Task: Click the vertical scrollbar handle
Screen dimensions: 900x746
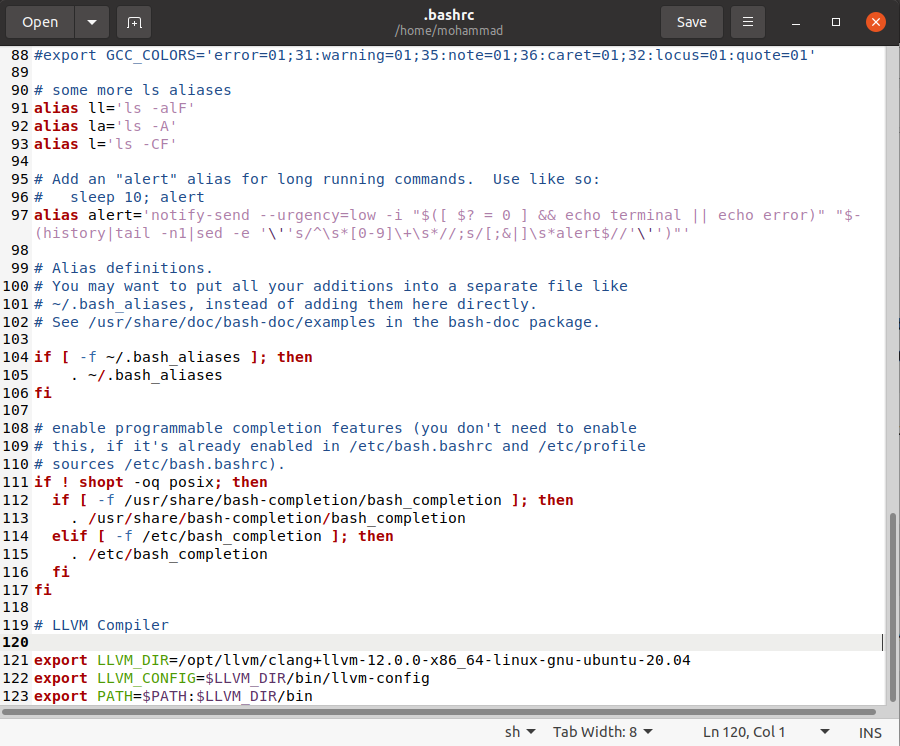Action: pyautogui.click(x=892, y=608)
